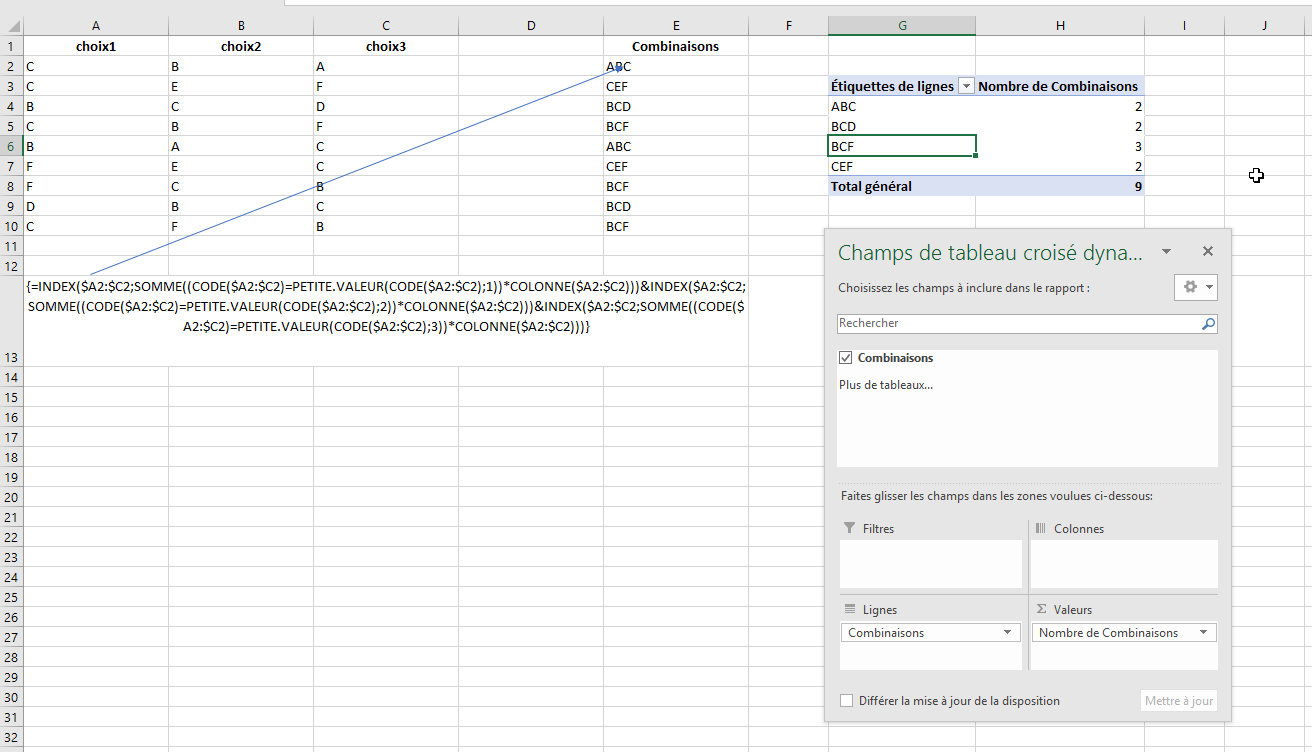Select row 6 header
The height and width of the screenshot is (752, 1312).
point(12,146)
